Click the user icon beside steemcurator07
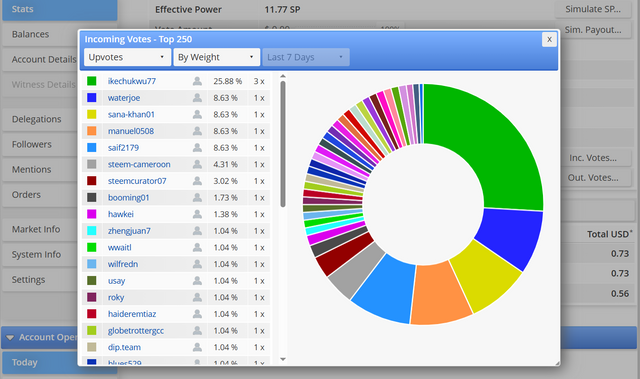 point(197,181)
